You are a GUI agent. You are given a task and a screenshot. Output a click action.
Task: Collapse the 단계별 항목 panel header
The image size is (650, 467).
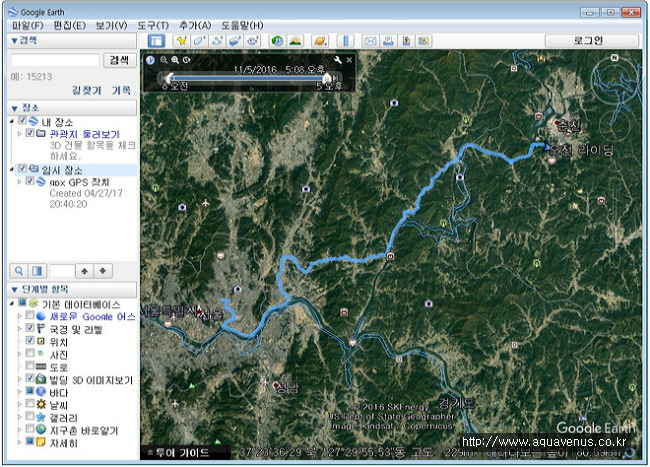pos(72,289)
